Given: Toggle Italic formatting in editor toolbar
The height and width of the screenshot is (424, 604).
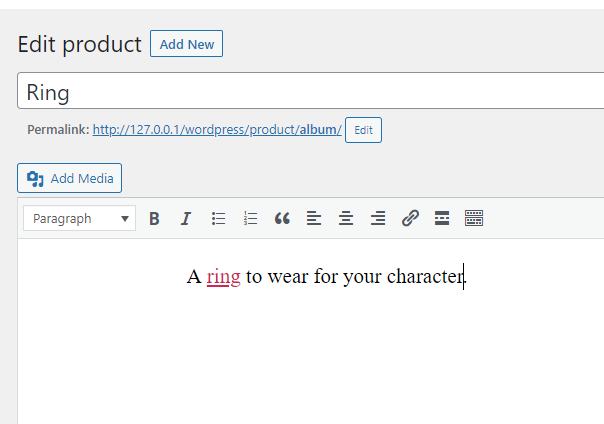Looking at the screenshot, I should pyautogui.click(x=186, y=218).
